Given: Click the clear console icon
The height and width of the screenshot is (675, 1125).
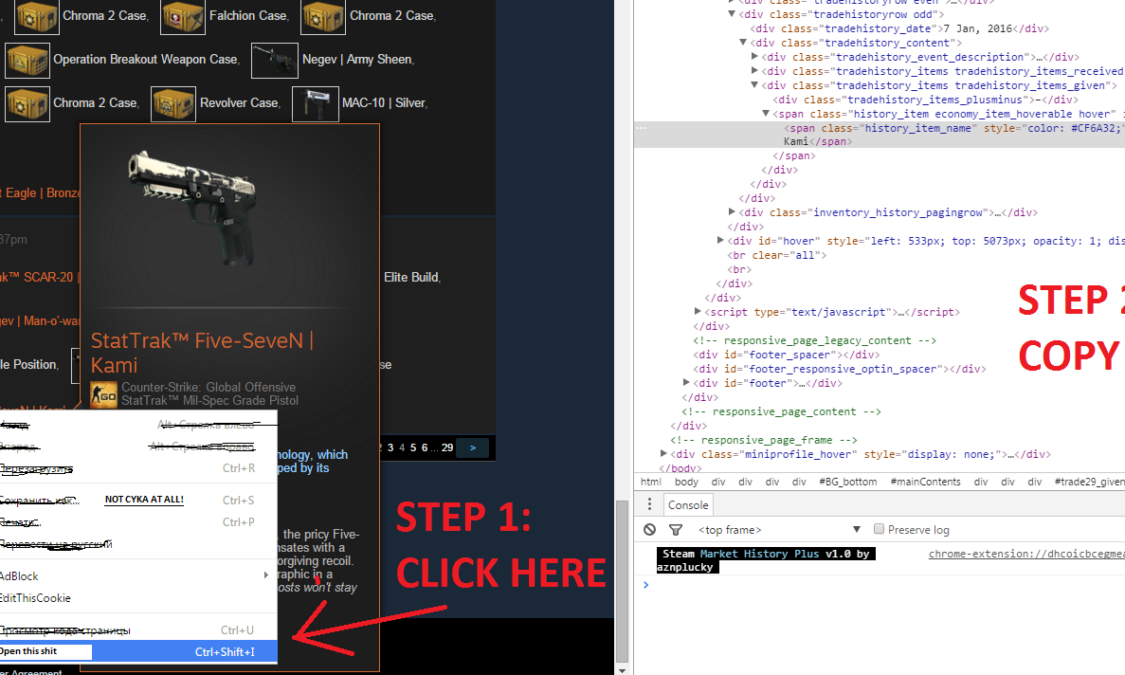Looking at the screenshot, I should (649, 529).
